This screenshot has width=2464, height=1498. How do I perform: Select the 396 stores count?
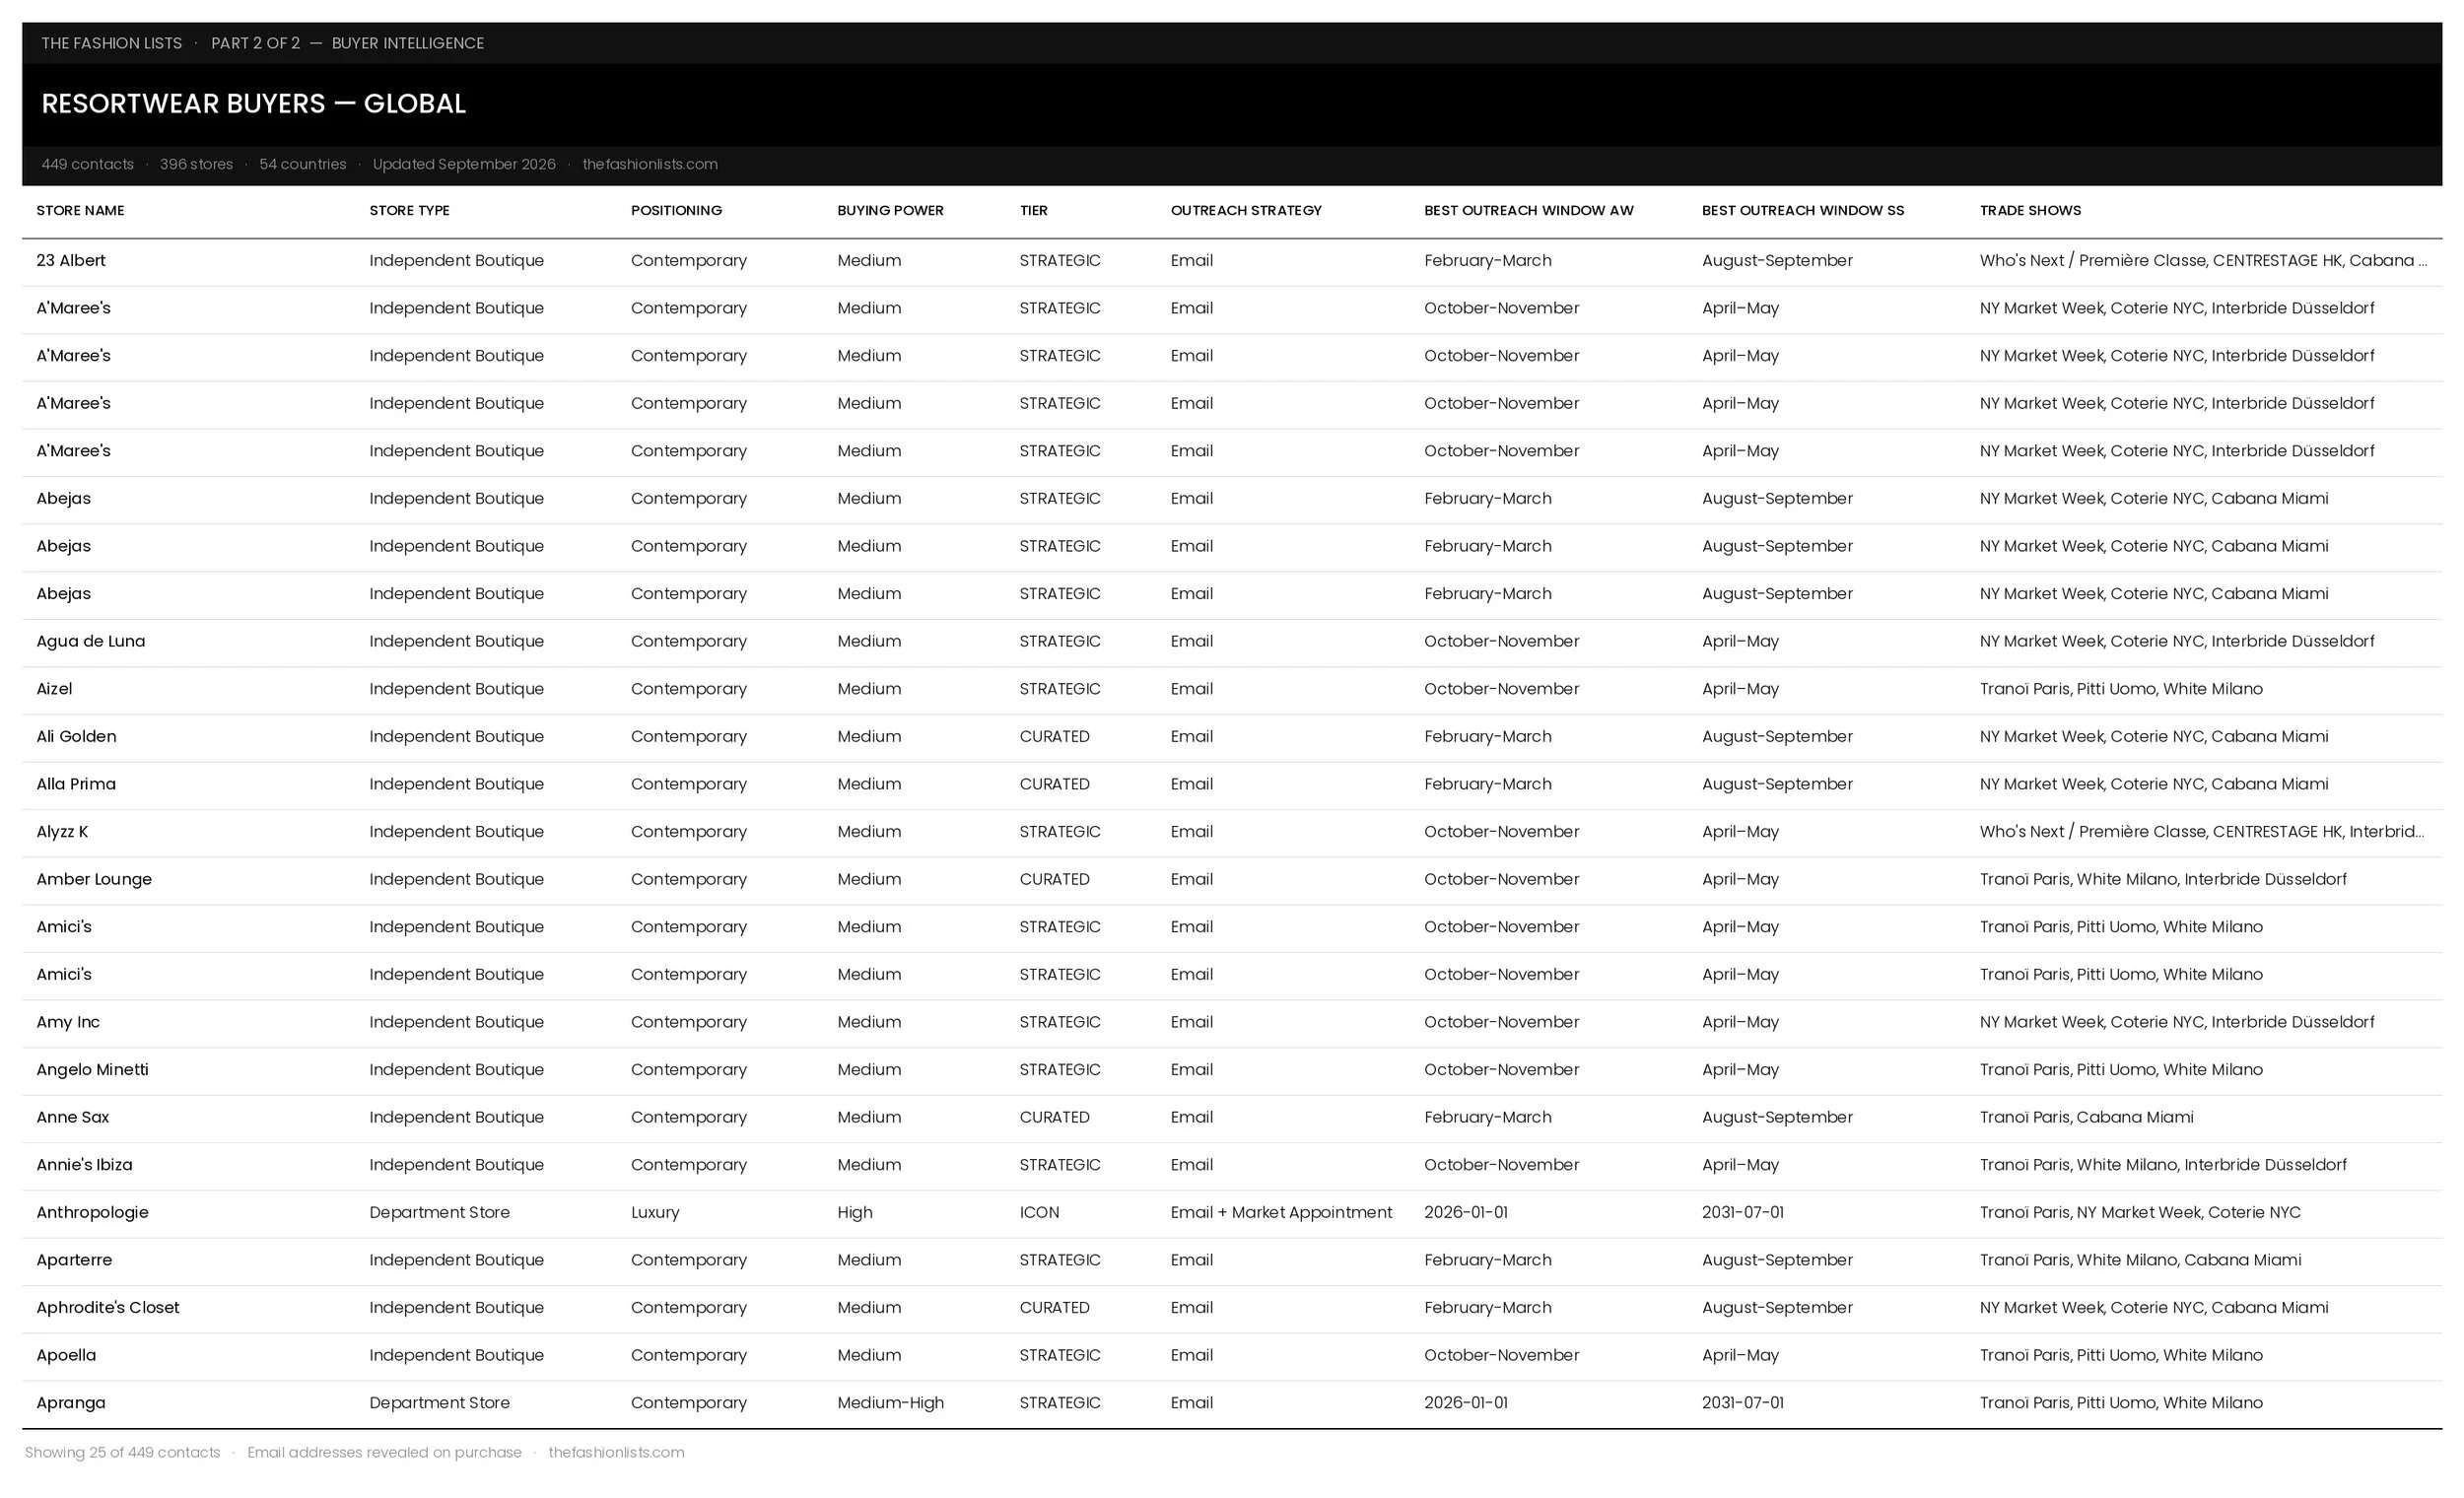(196, 164)
